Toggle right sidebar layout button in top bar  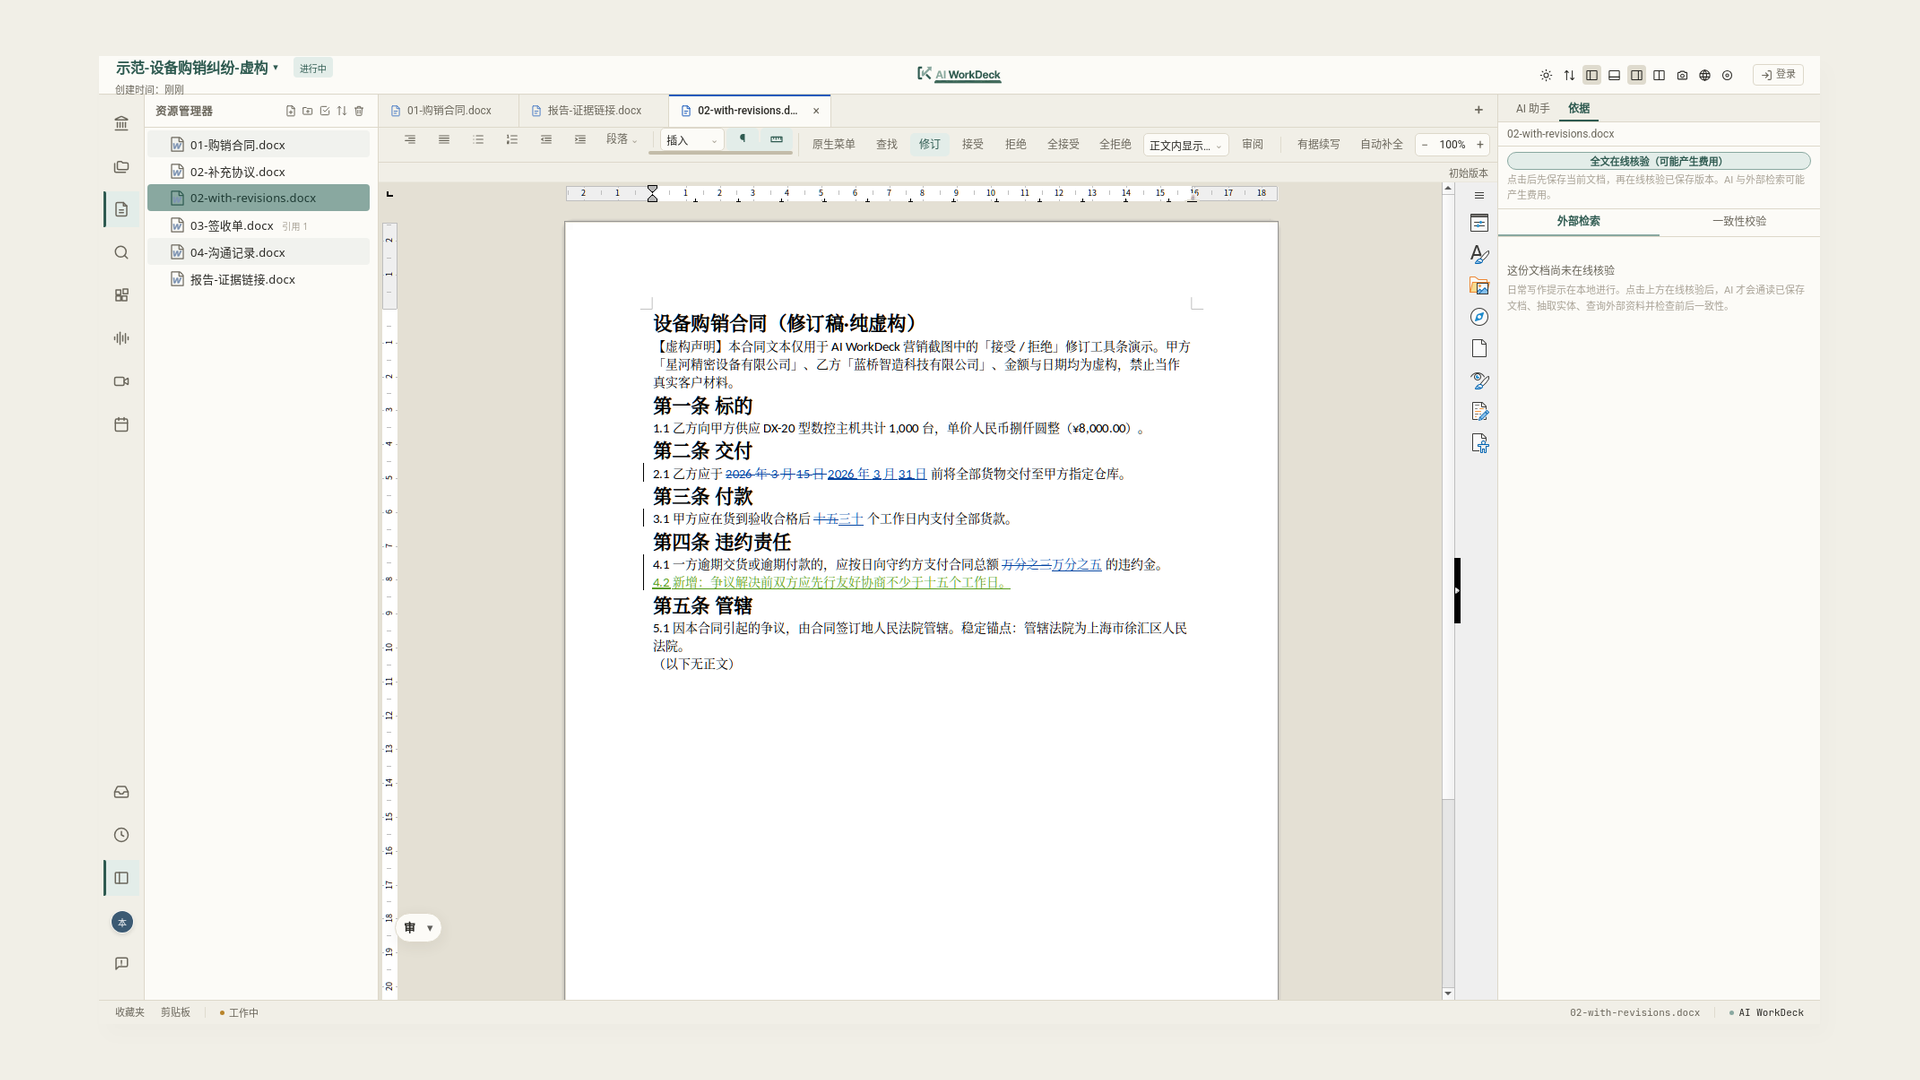[1637, 75]
